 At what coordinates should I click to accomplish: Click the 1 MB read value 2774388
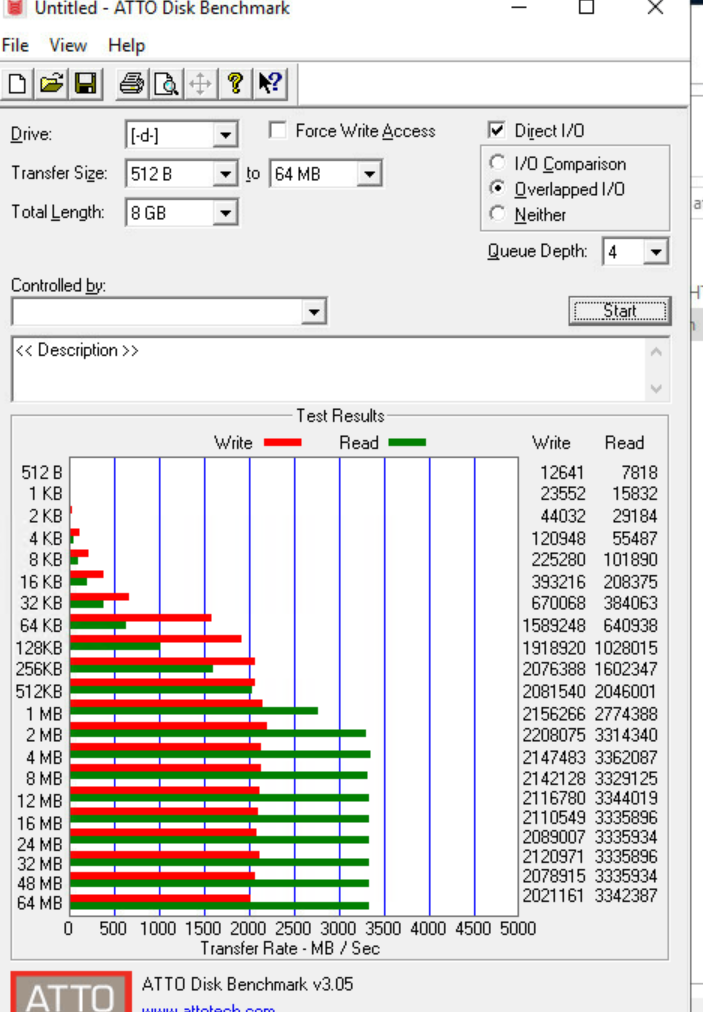tap(626, 714)
